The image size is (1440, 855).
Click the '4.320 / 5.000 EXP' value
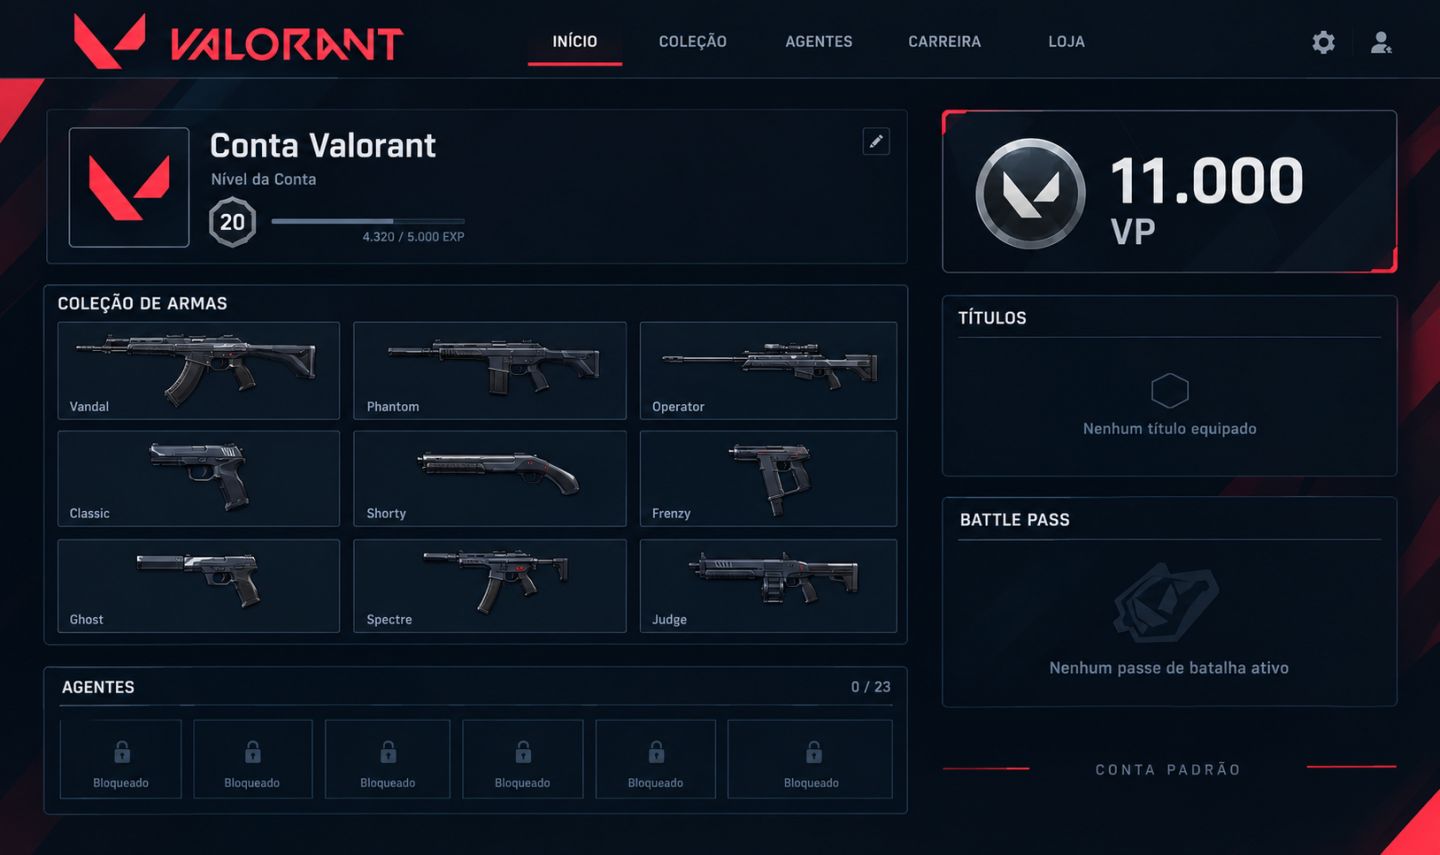point(413,237)
